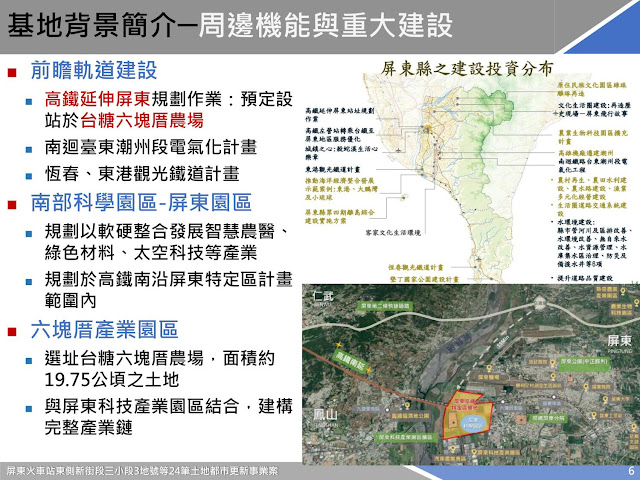Click the red text 台糖六塊厝農場

coord(142,120)
